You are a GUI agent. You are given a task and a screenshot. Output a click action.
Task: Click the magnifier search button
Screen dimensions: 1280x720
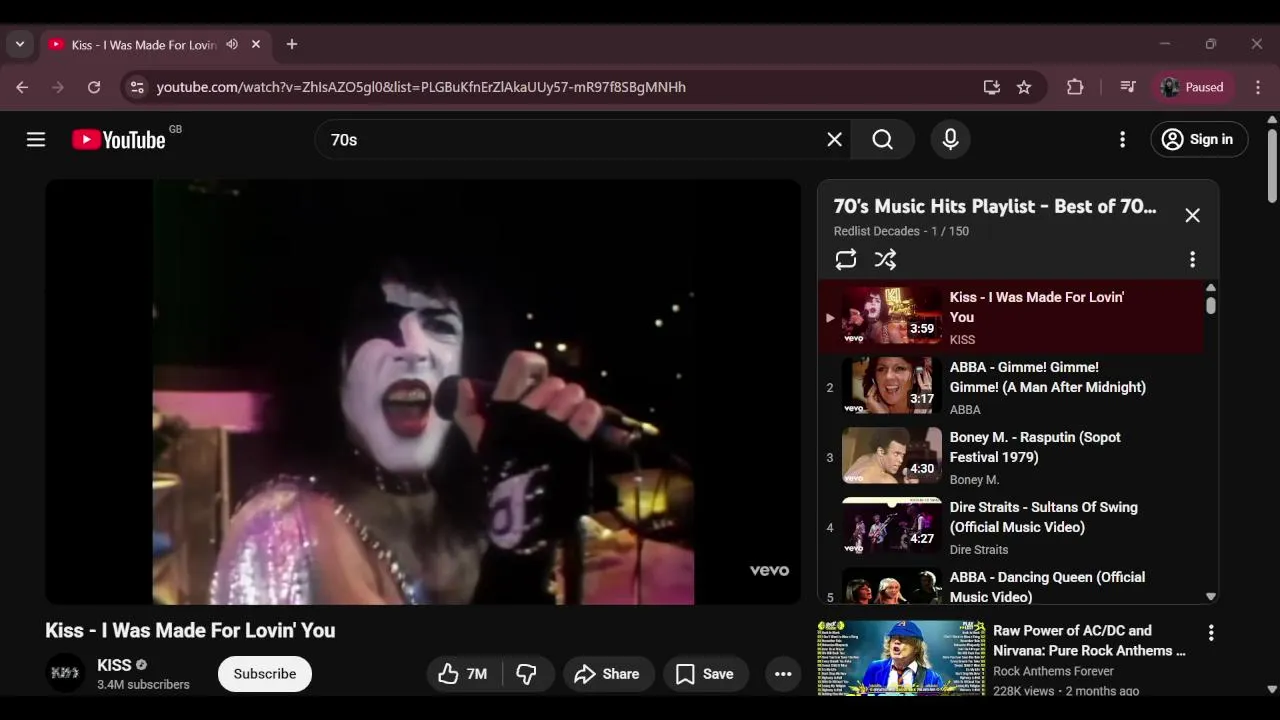click(882, 140)
